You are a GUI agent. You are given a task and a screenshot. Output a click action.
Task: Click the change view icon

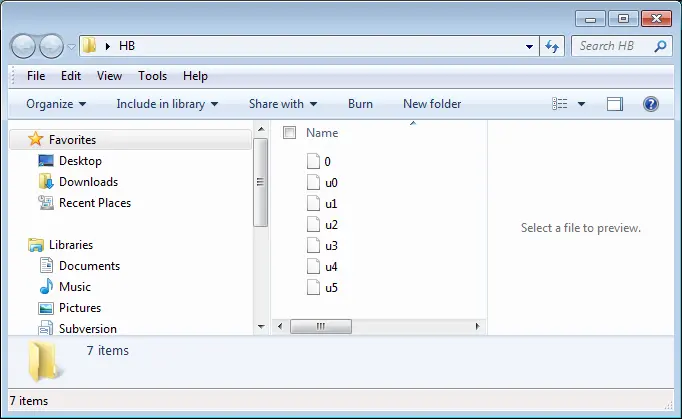560,104
